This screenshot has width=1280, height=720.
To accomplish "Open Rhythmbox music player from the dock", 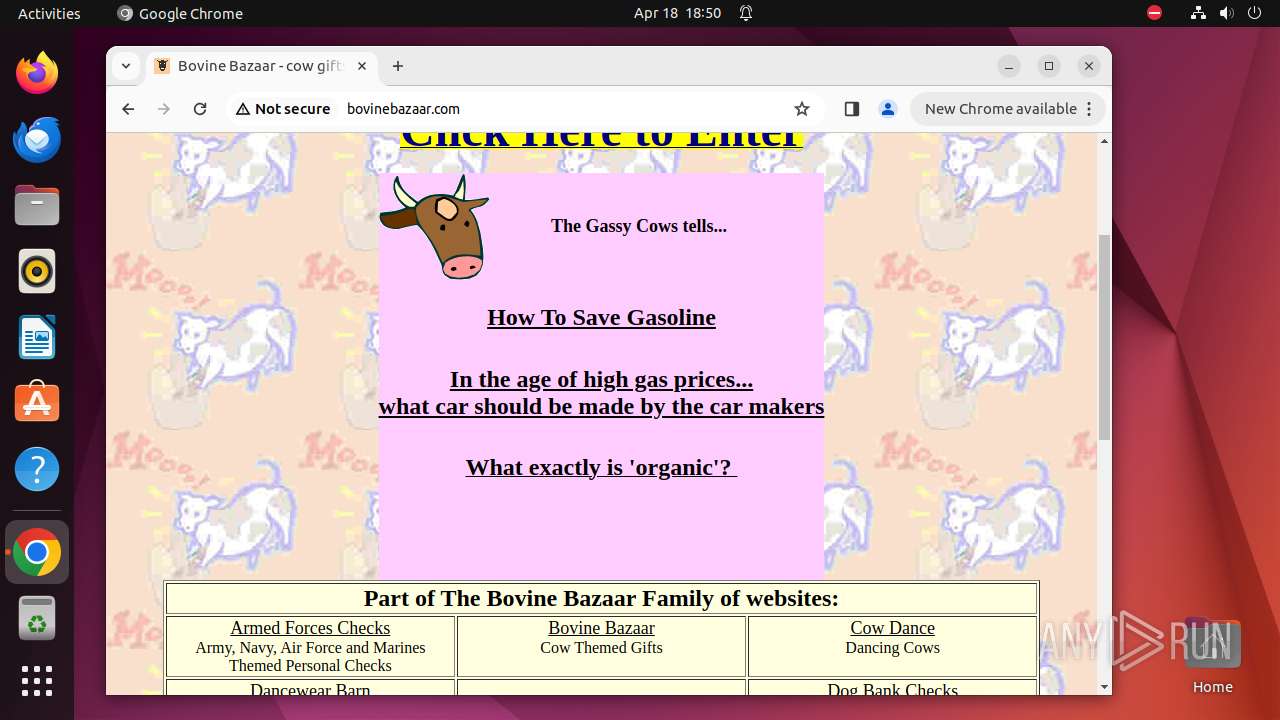I will tap(37, 271).
